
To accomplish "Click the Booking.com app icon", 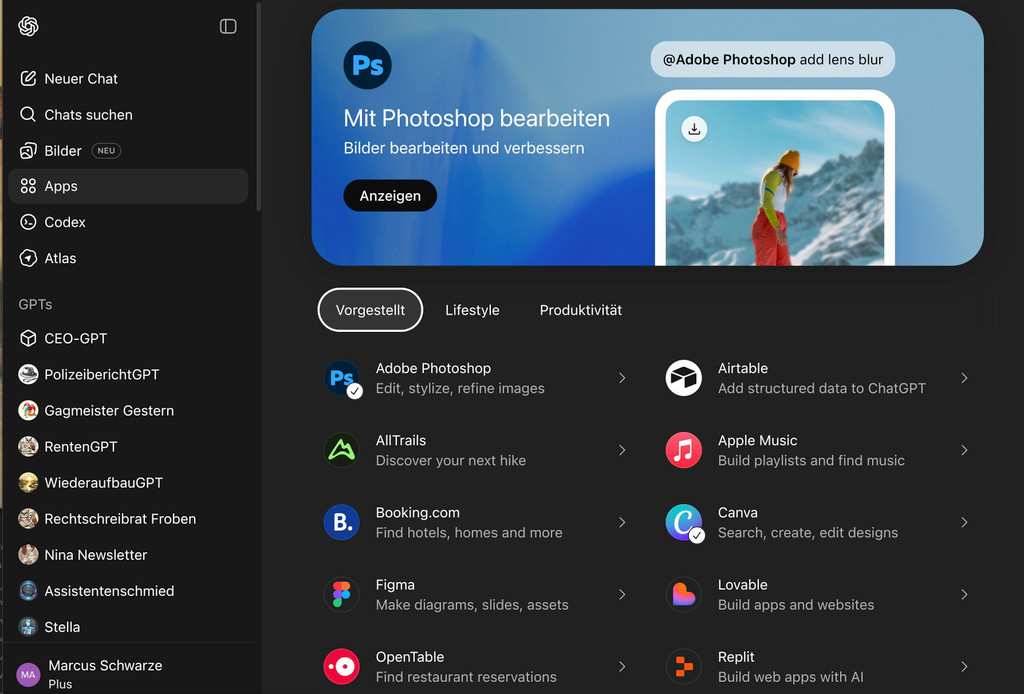I will [x=342, y=523].
